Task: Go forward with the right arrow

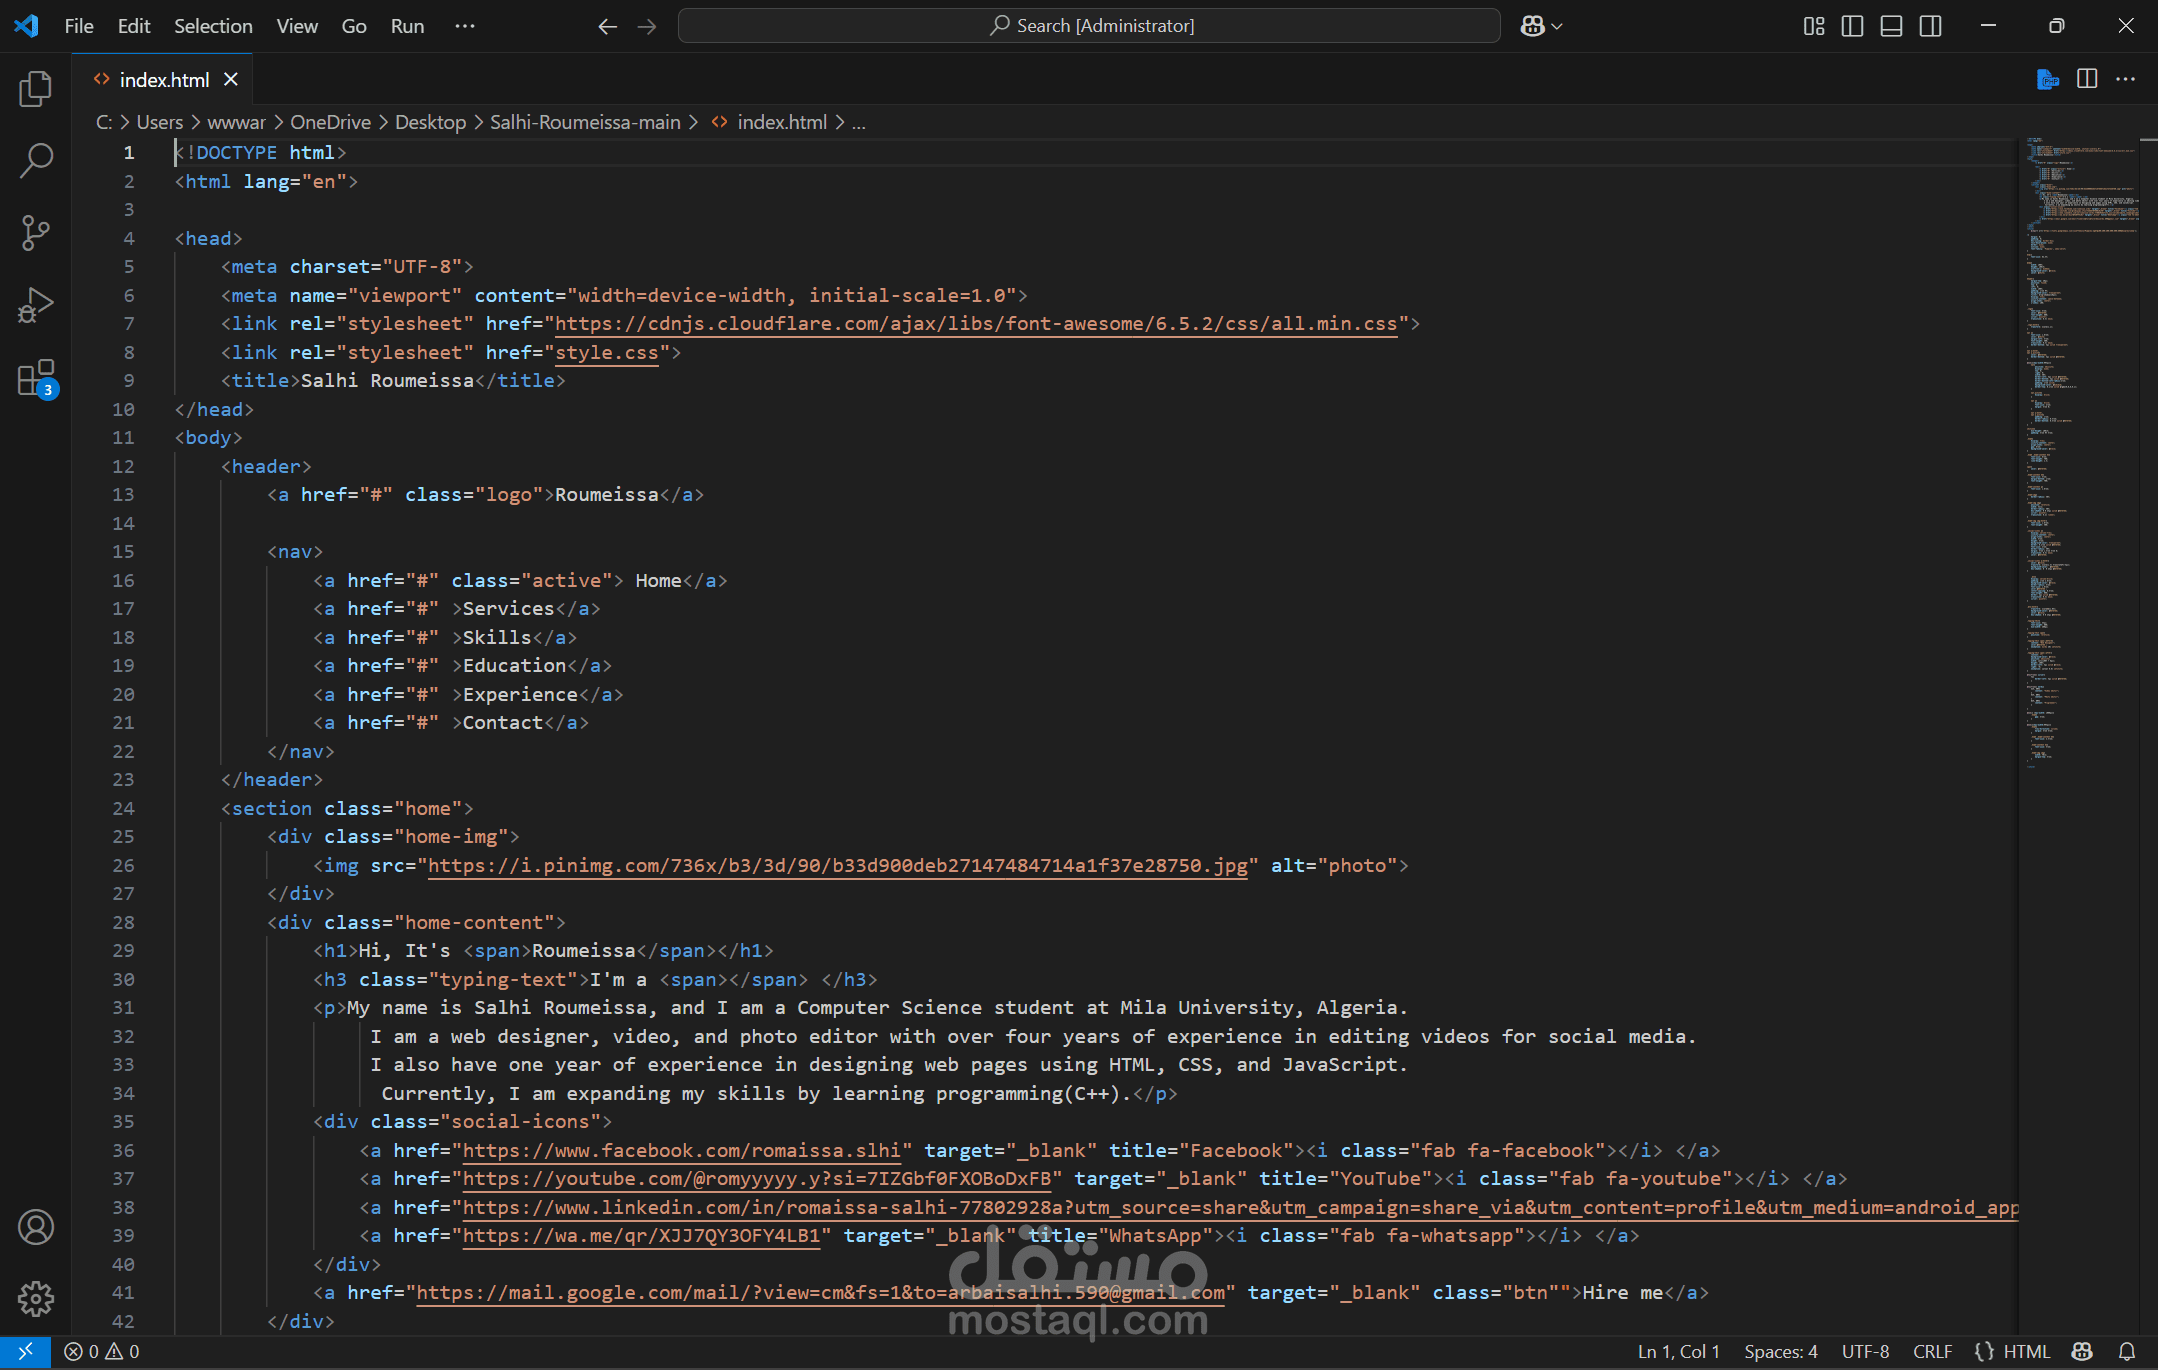Action: (647, 26)
